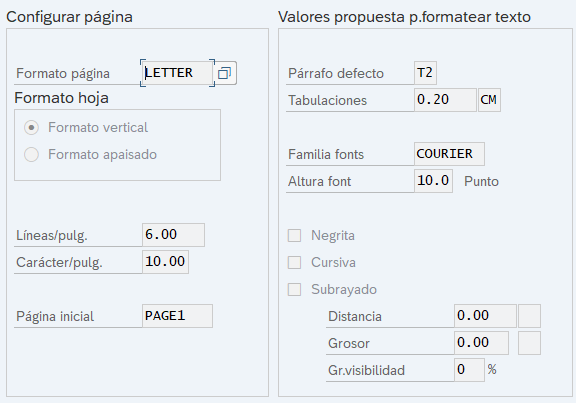Select Formato vertical radio button

tap(31, 127)
